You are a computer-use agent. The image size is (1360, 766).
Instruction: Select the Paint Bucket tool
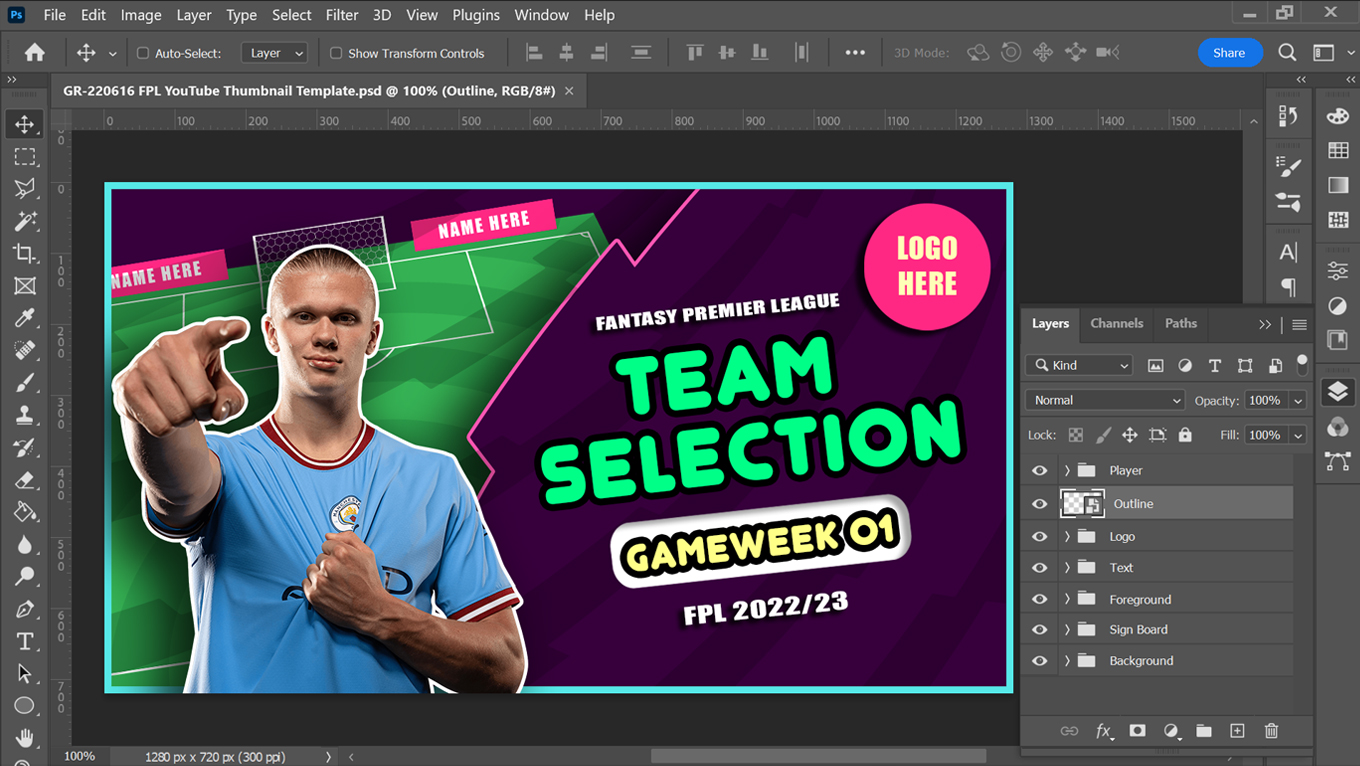tap(24, 512)
